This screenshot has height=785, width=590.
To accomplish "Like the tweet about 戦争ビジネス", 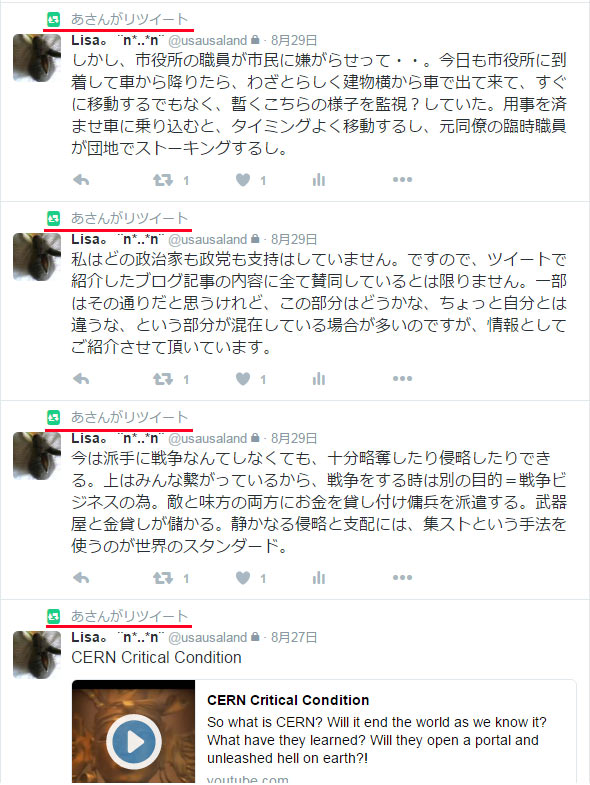I will pos(243,578).
